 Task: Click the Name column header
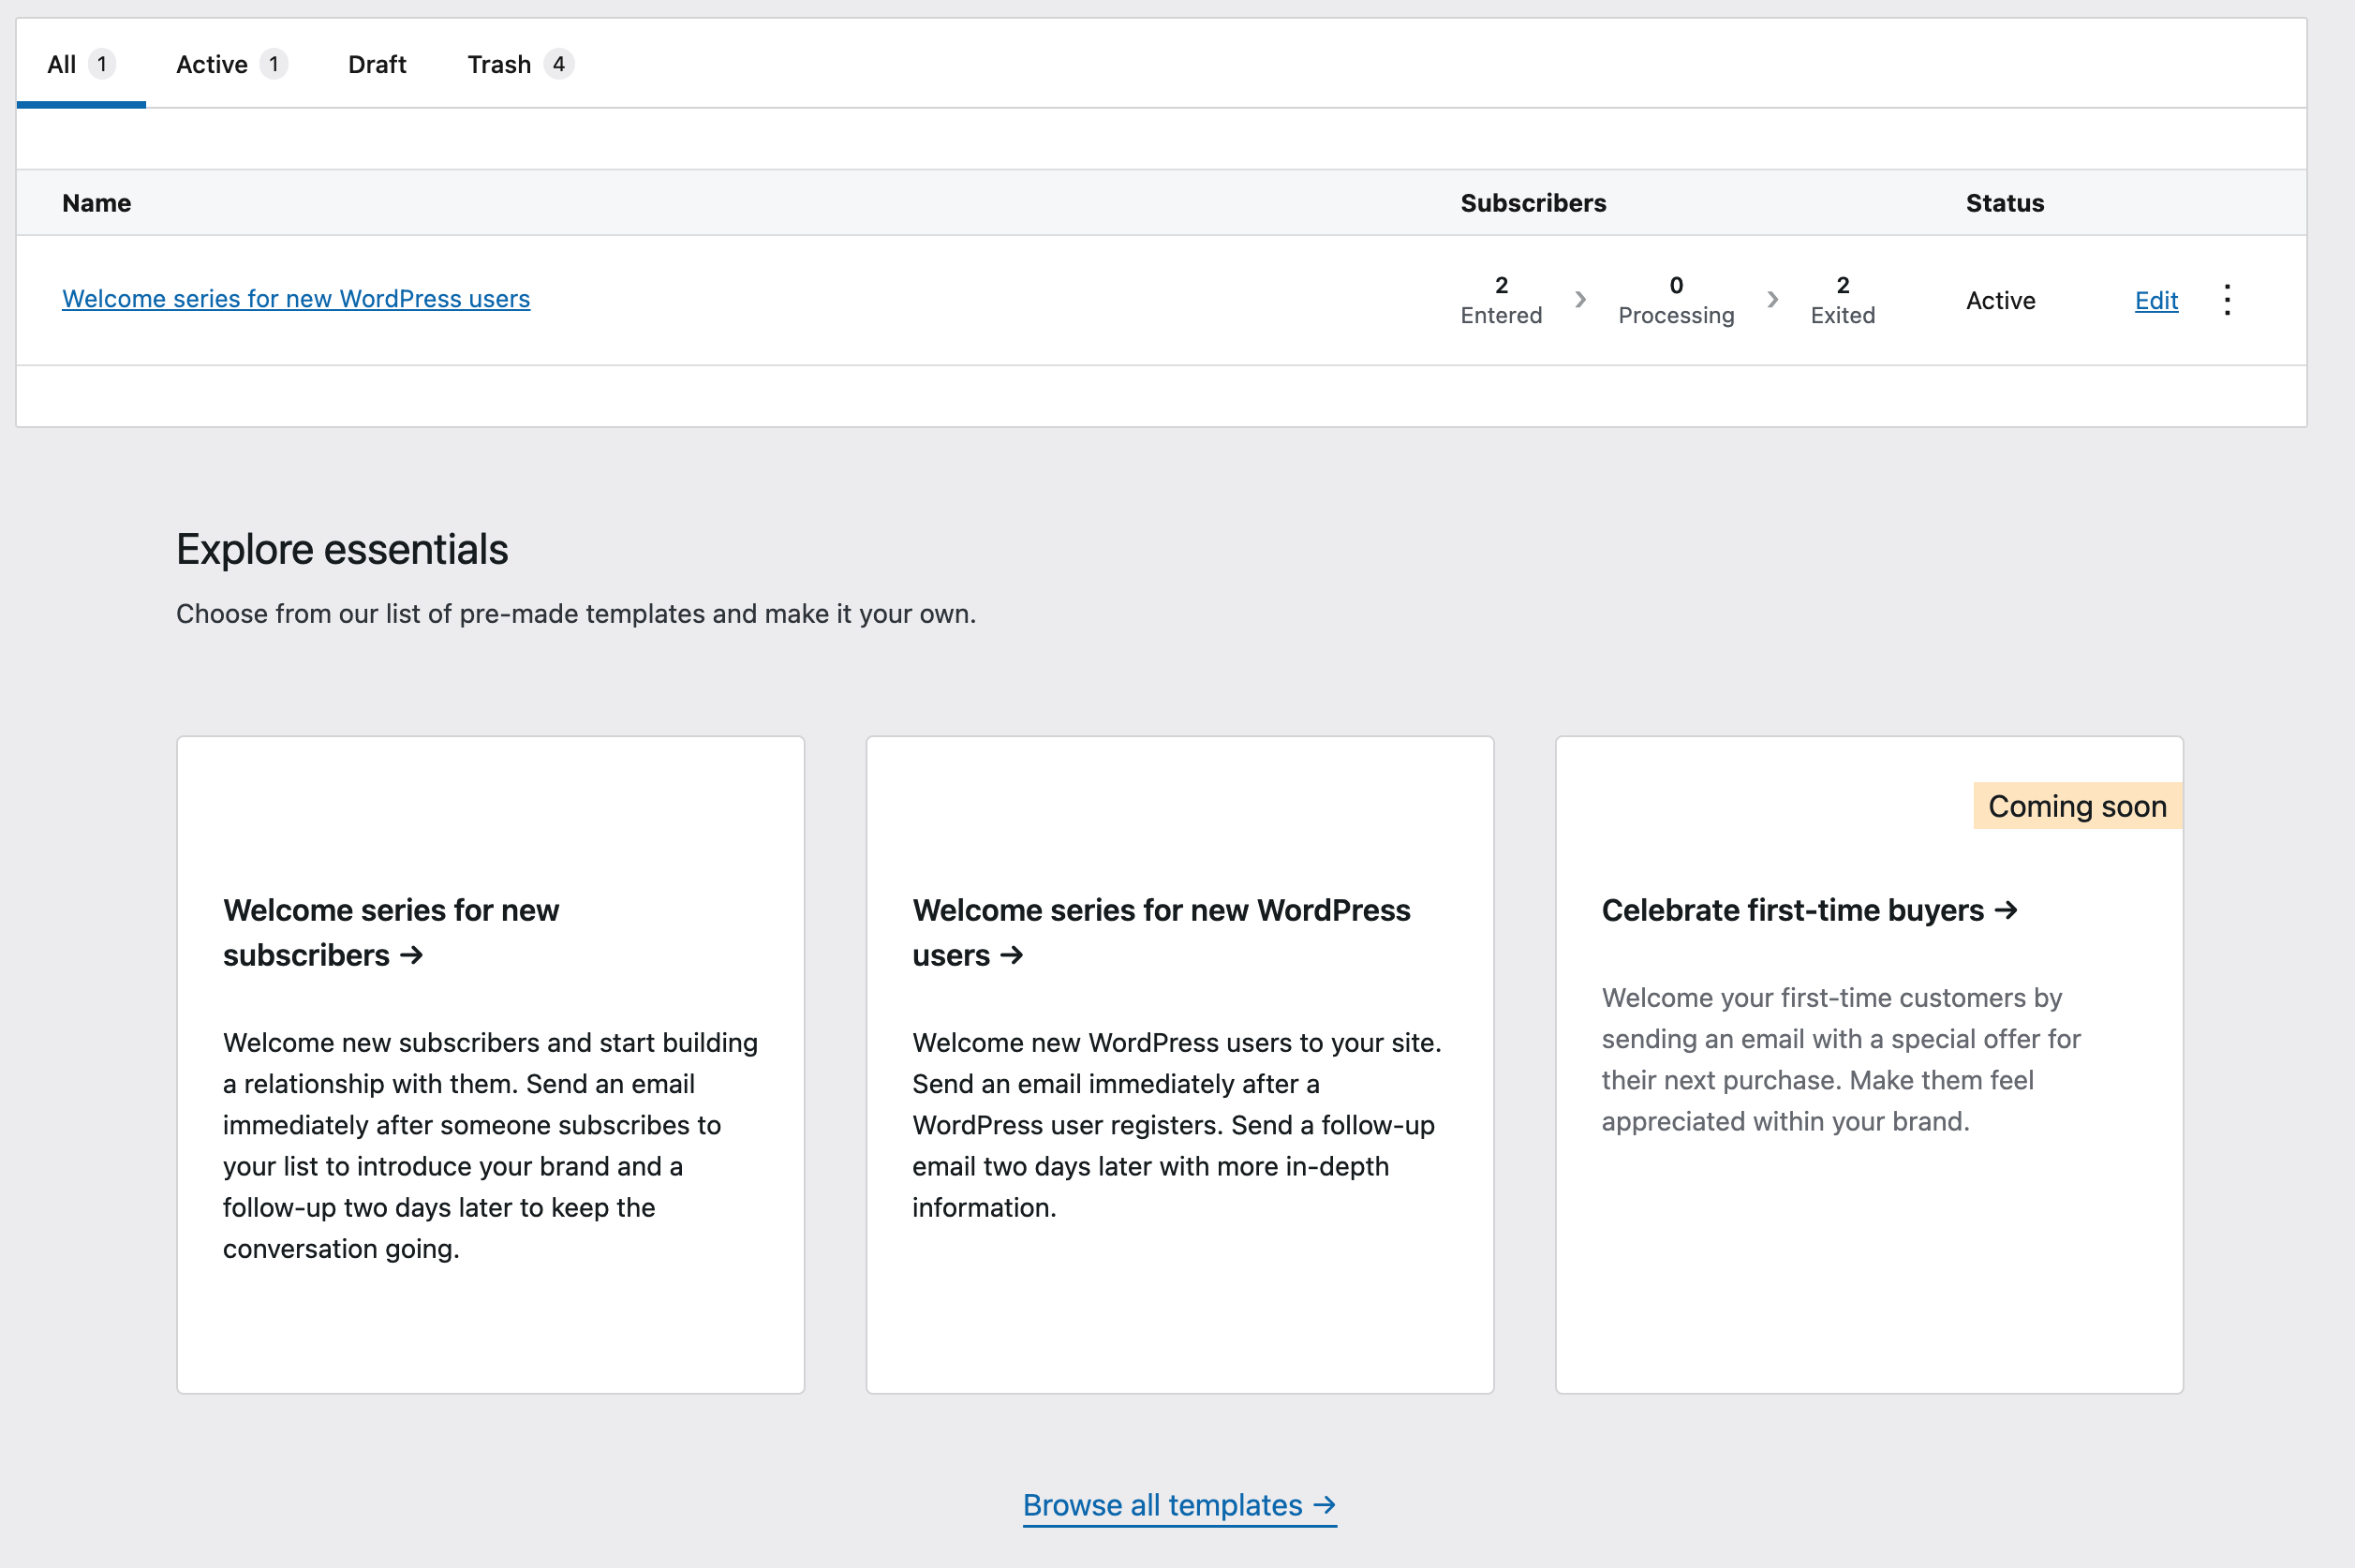pos(96,203)
